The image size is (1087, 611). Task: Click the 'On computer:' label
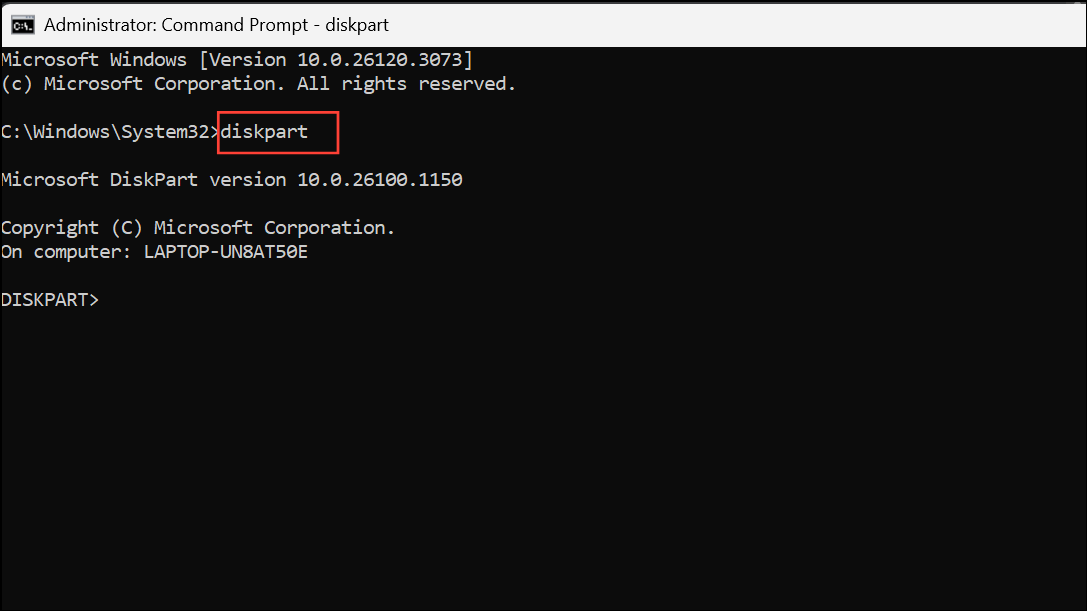pyautogui.click(x=66, y=252)
